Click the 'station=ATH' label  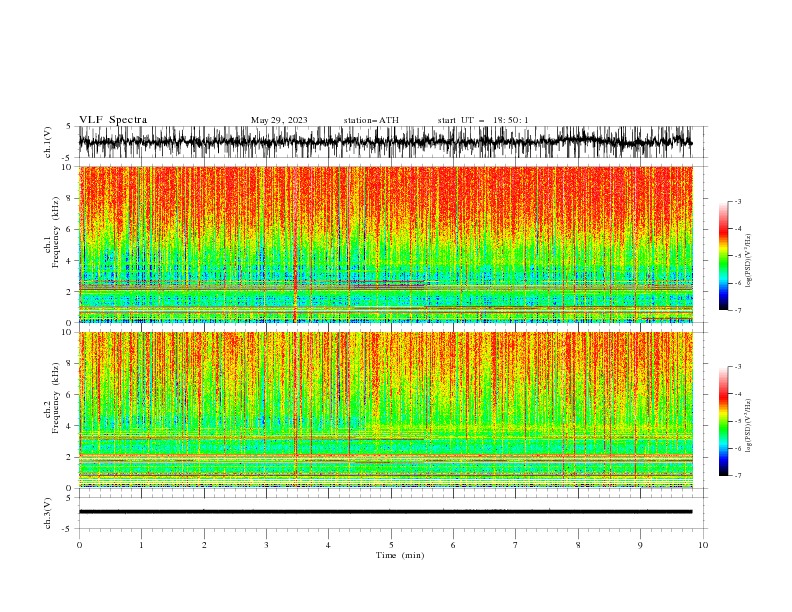tap(371, 120)
